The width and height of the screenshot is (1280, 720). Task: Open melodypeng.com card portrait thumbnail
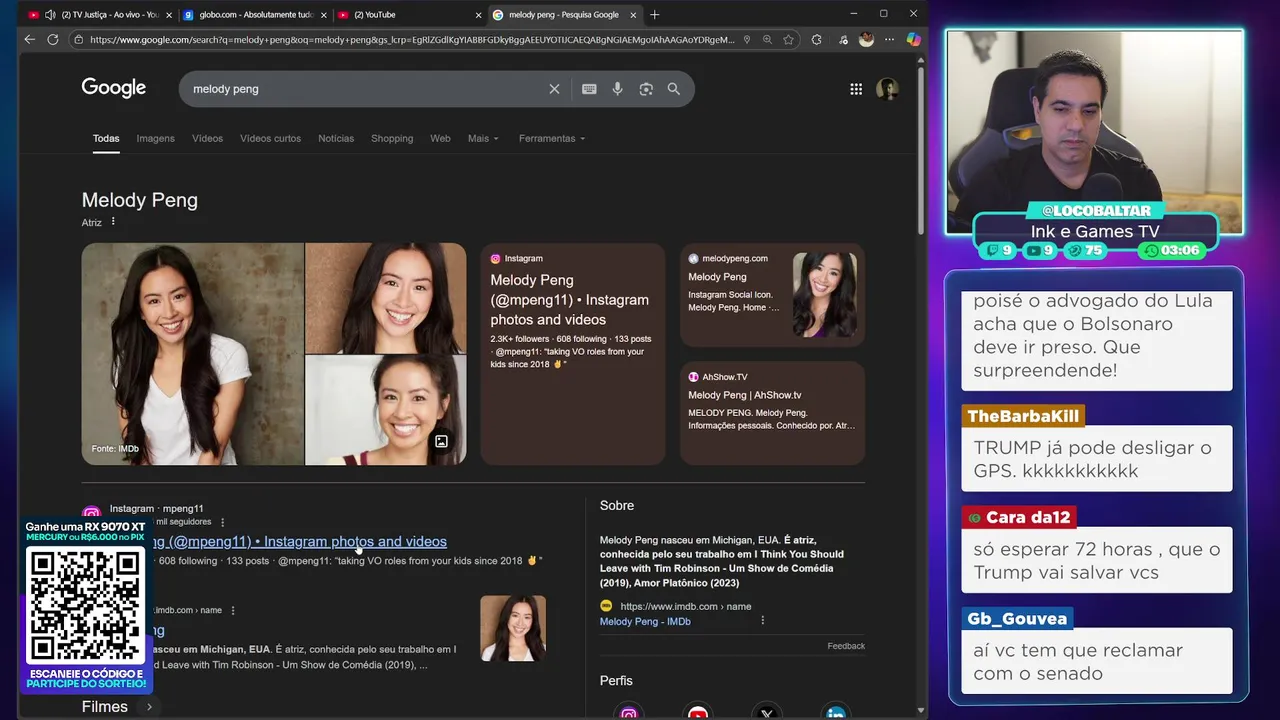[x=825, y=294]
